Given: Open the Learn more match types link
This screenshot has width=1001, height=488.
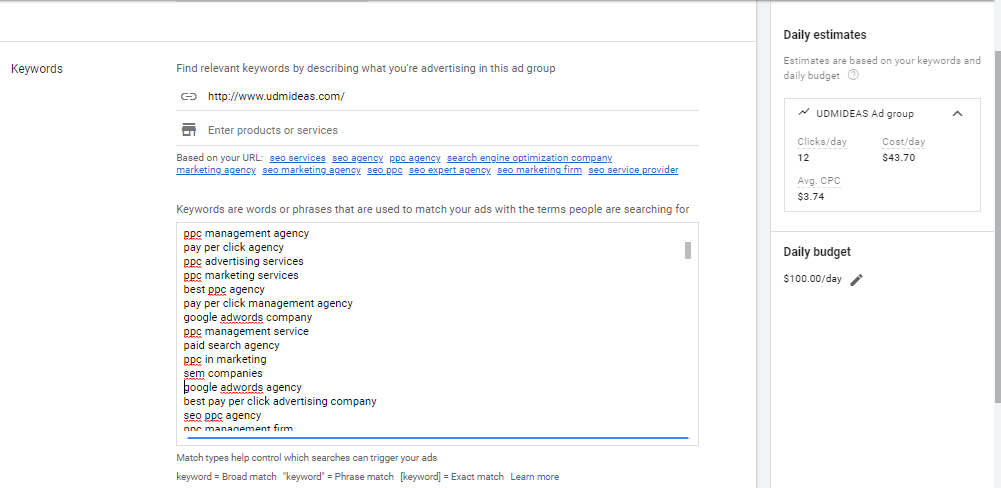Looking at the screenshot, I should [x=534, y=477].
